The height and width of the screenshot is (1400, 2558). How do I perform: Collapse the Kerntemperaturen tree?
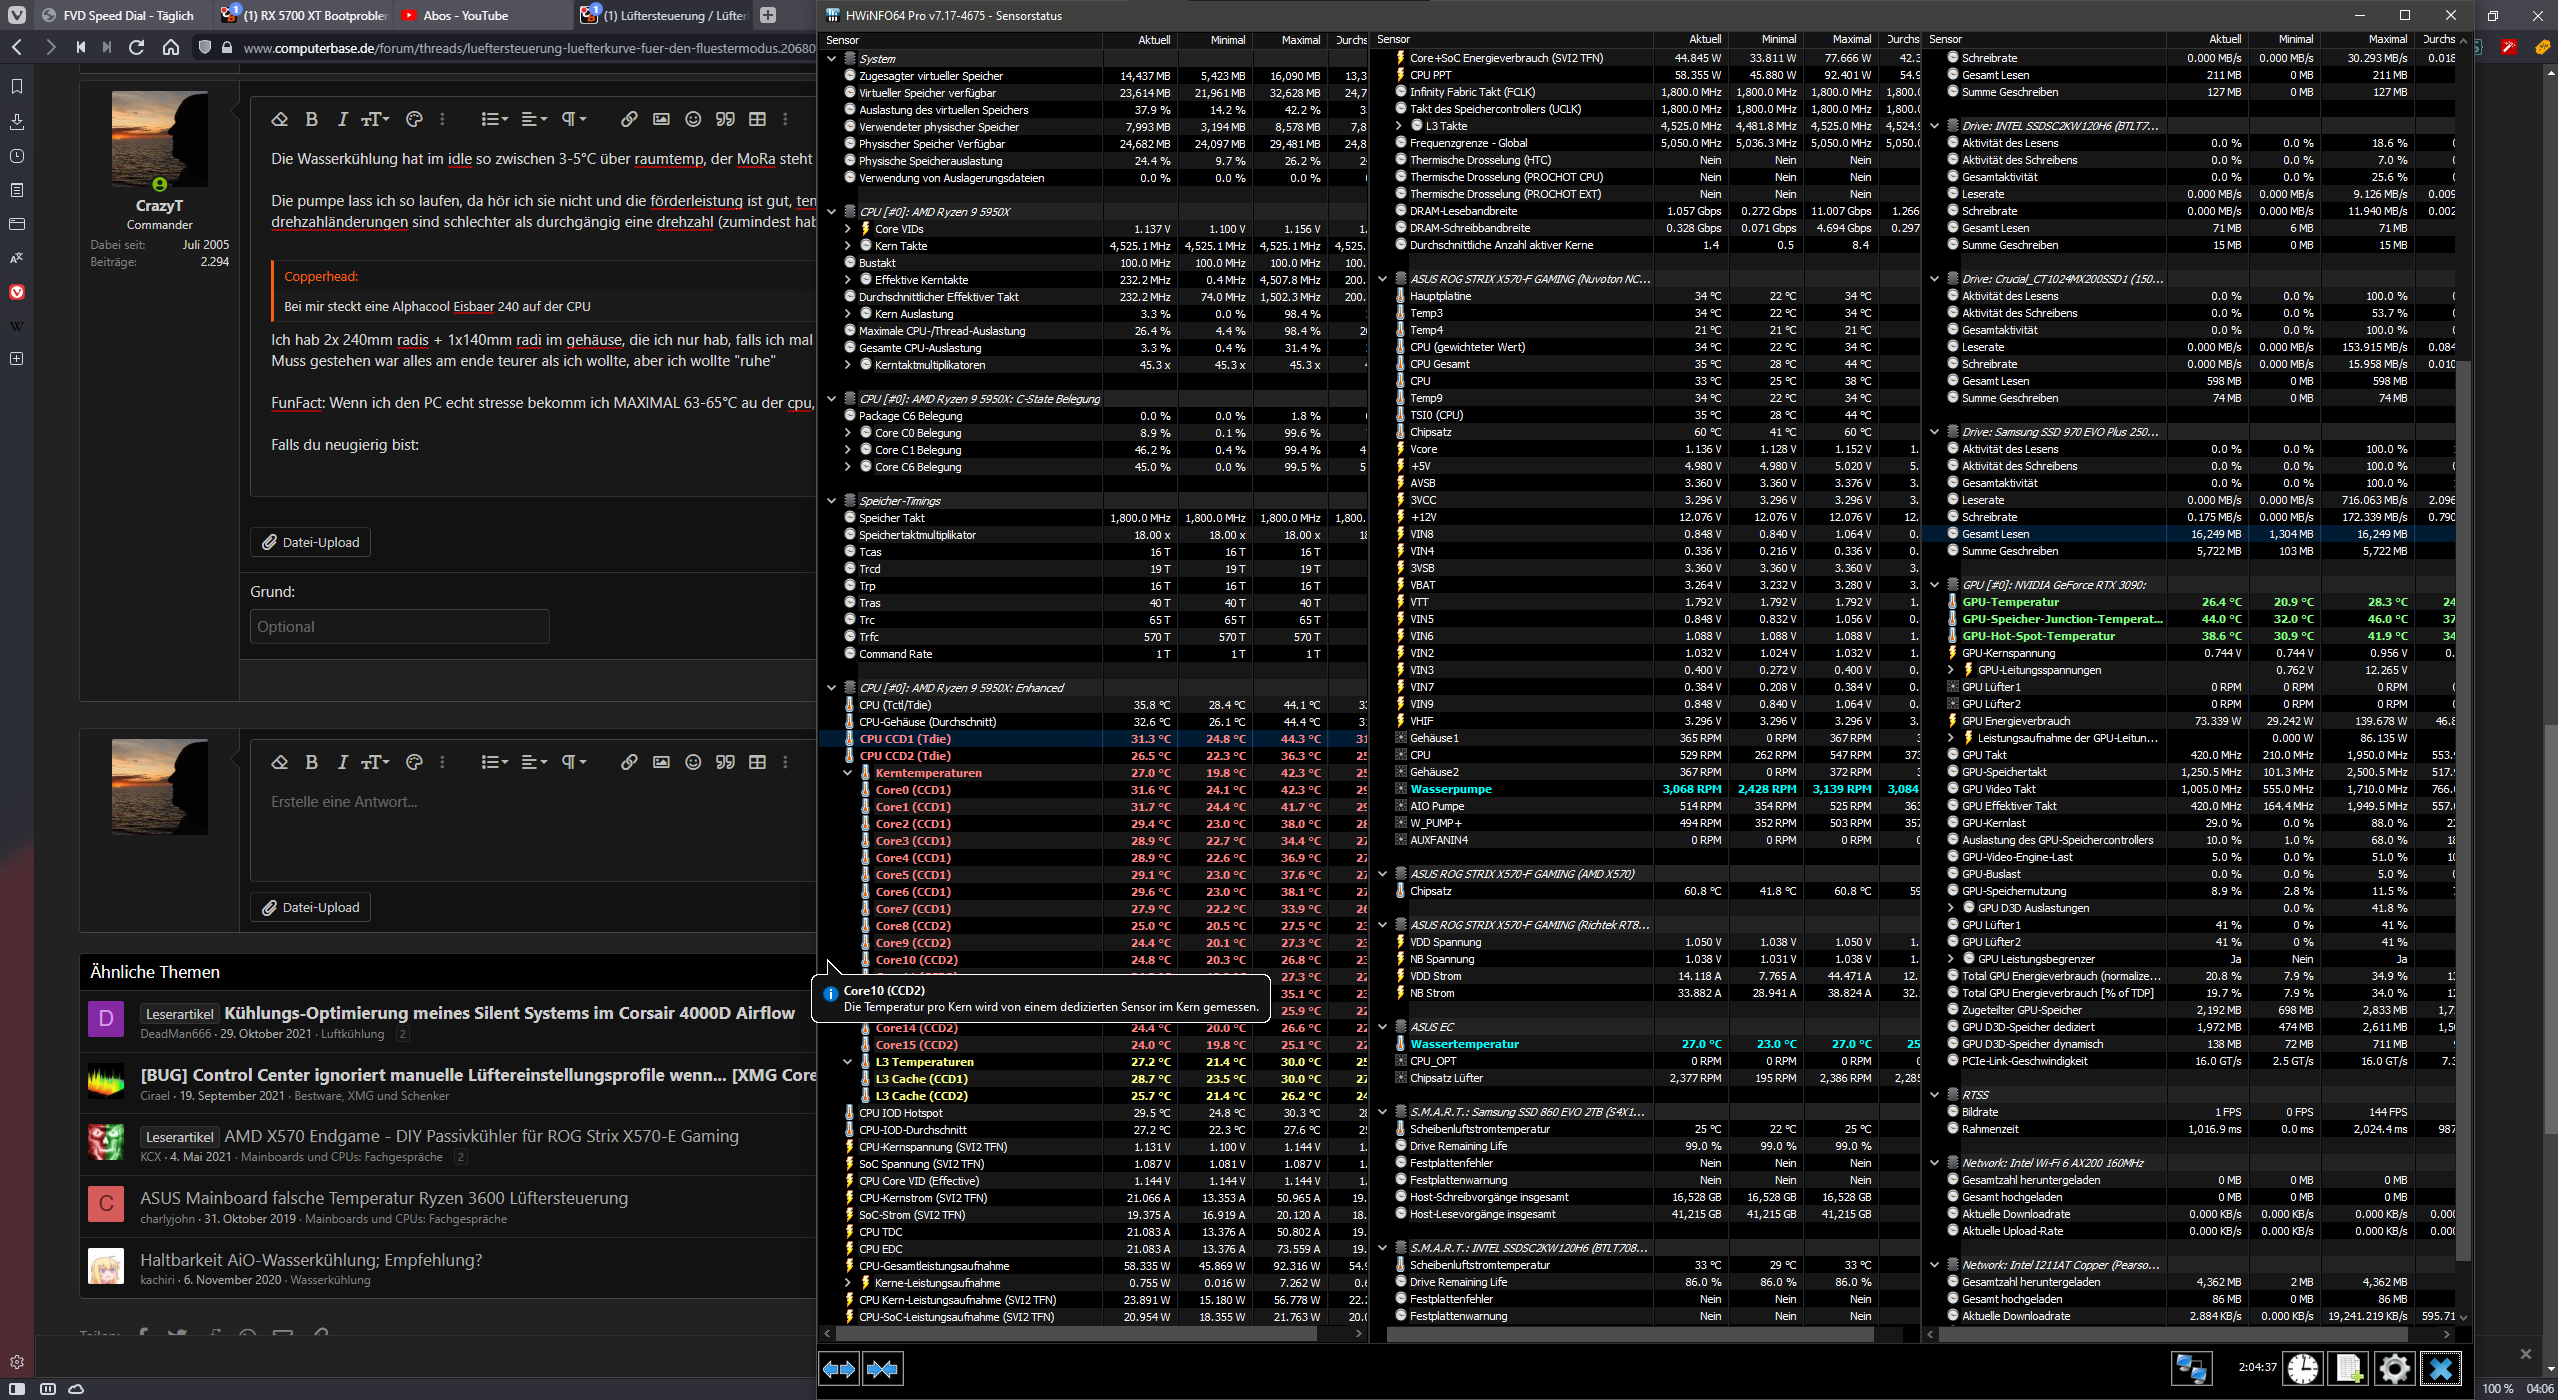(x=848, y=773)
